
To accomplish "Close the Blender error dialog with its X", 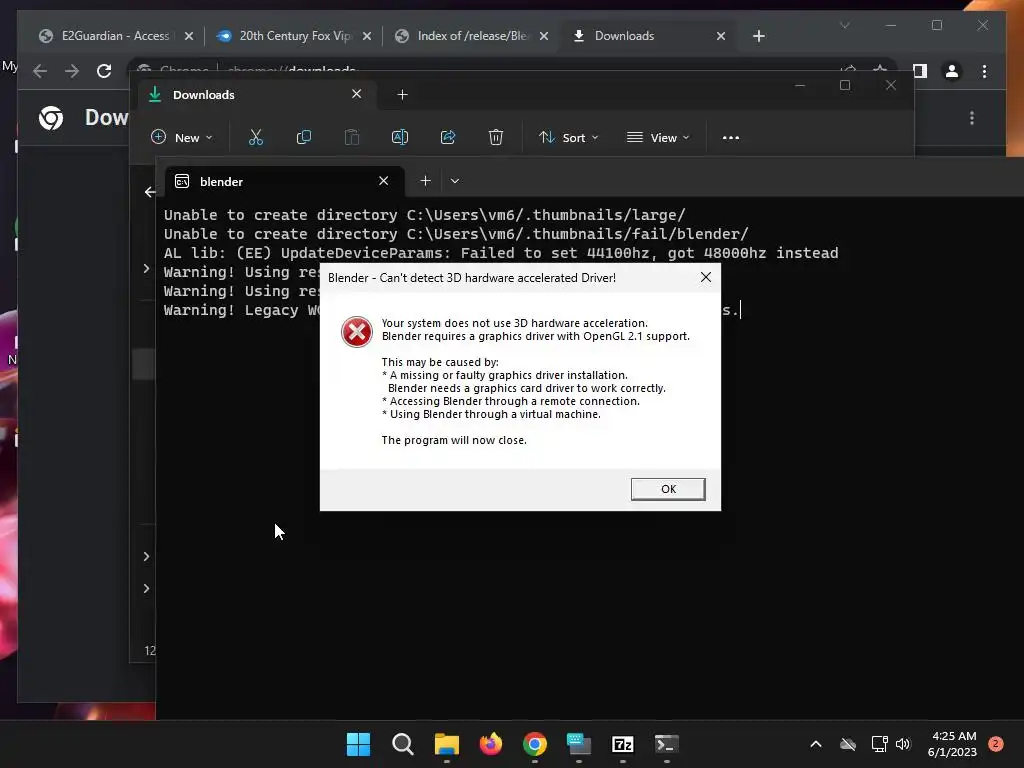I will 705,278.
